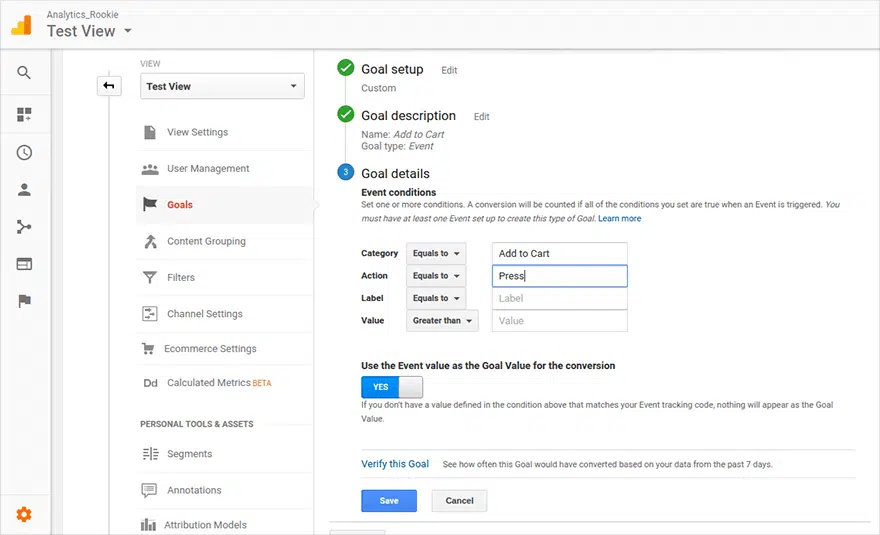
Task: Open the Customization dashboard icon
Action: pyautogui.click(x=24, y=114)
